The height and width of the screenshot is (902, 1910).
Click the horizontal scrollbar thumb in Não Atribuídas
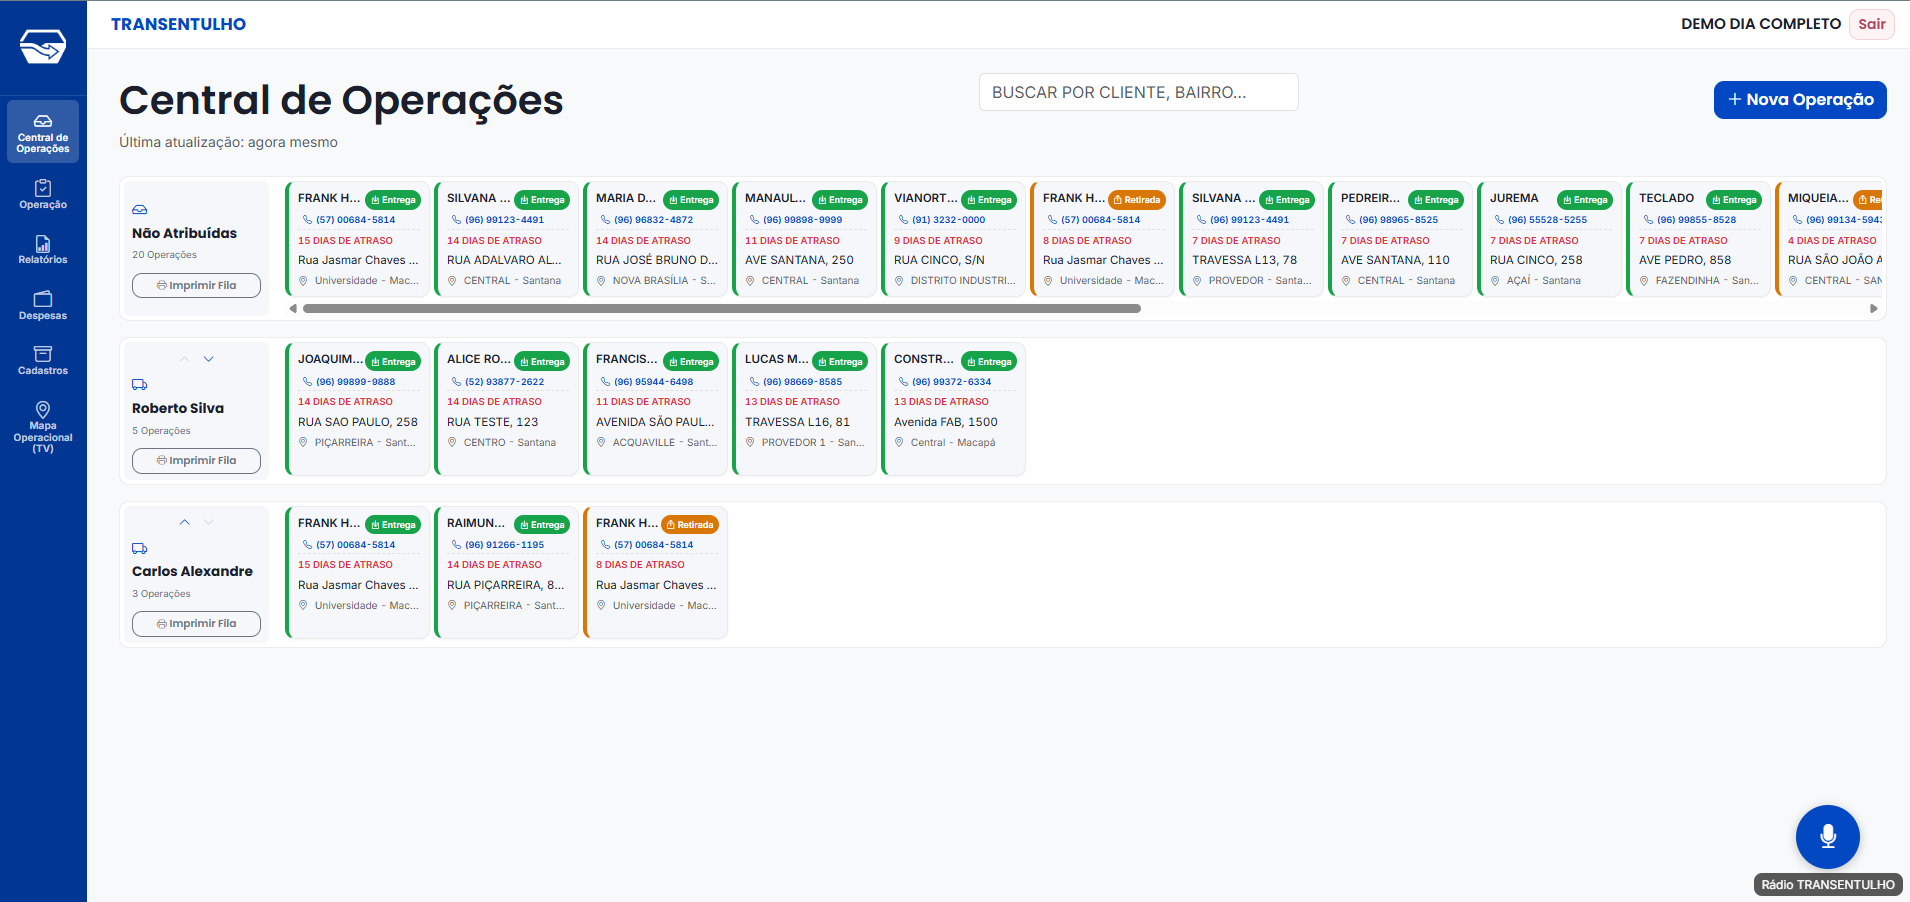(721, 309)
